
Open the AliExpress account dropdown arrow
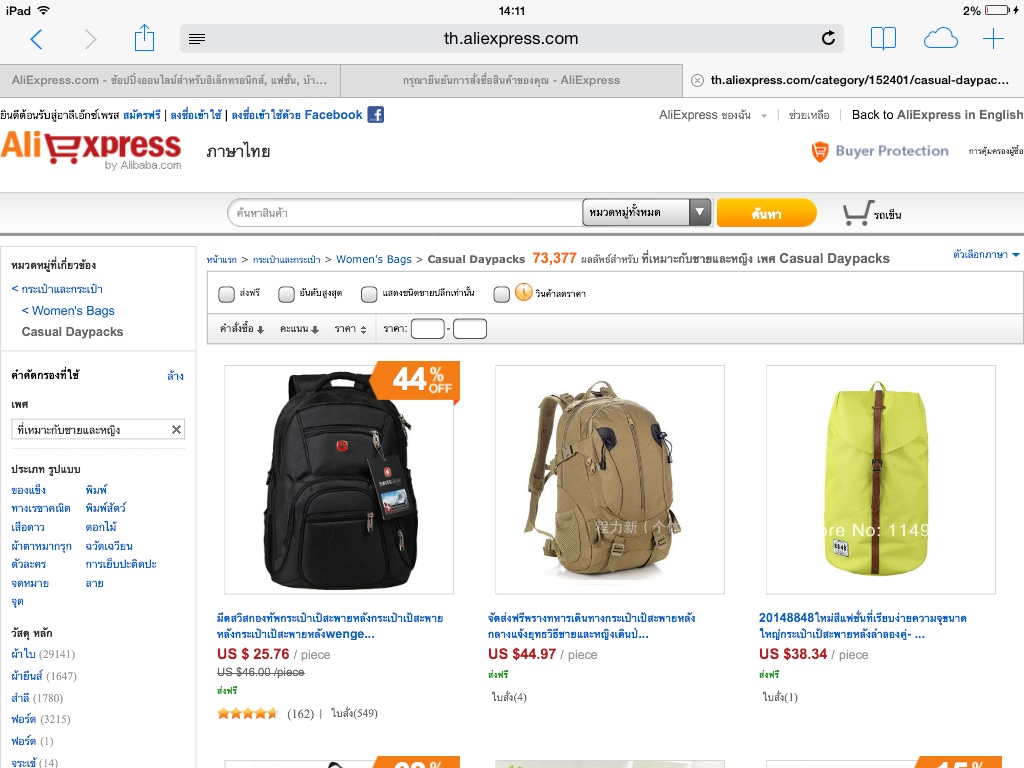(763, 116)
